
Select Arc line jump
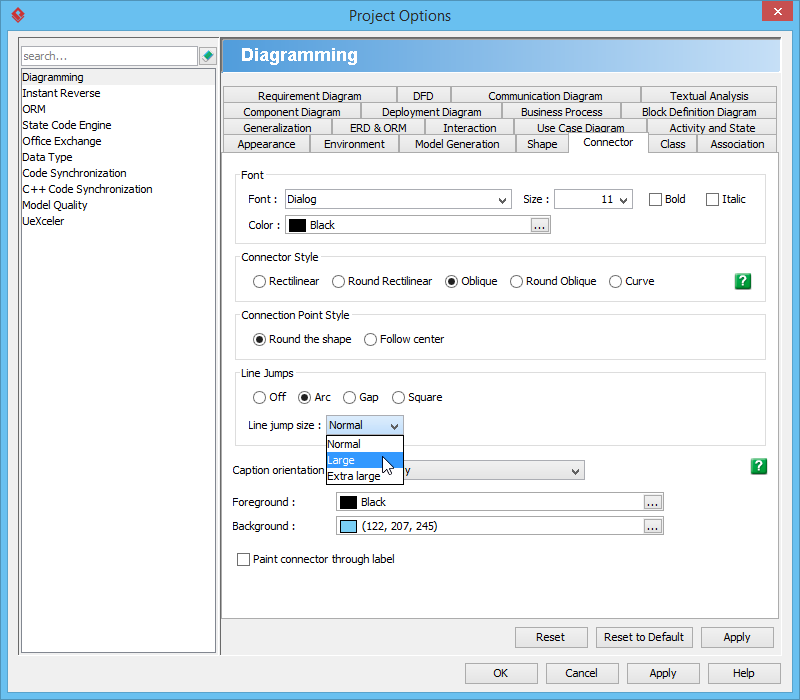305,397
